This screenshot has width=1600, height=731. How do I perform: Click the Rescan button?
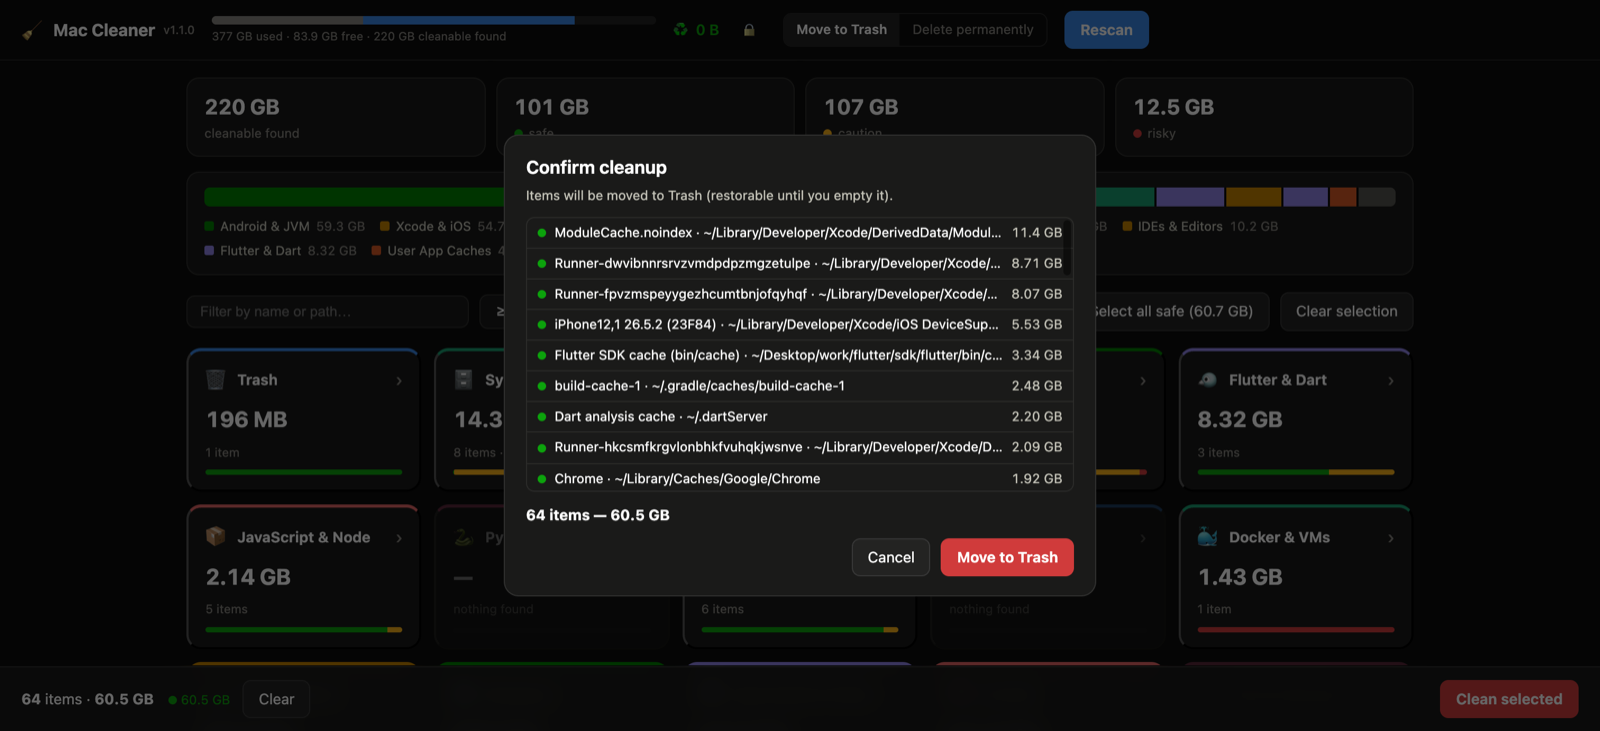point(1106,30)
